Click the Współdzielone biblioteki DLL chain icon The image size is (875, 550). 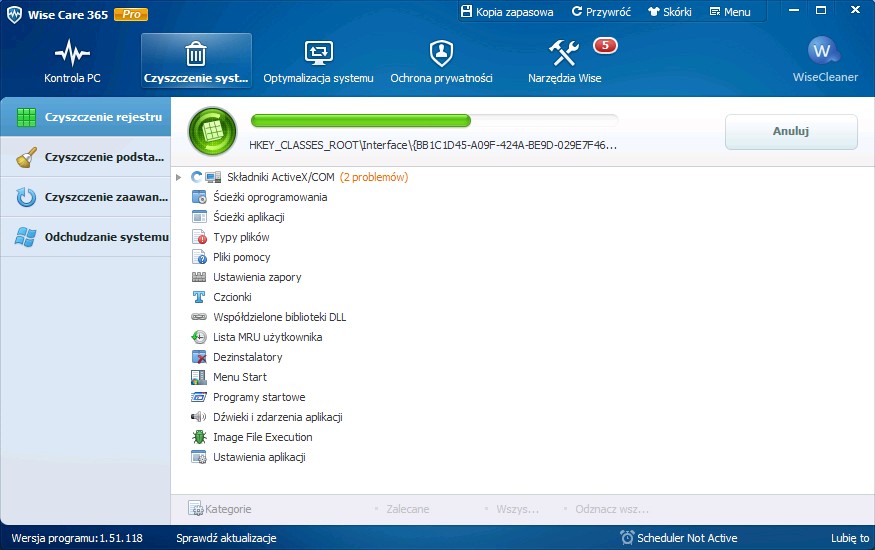click(x=199, y=317)
